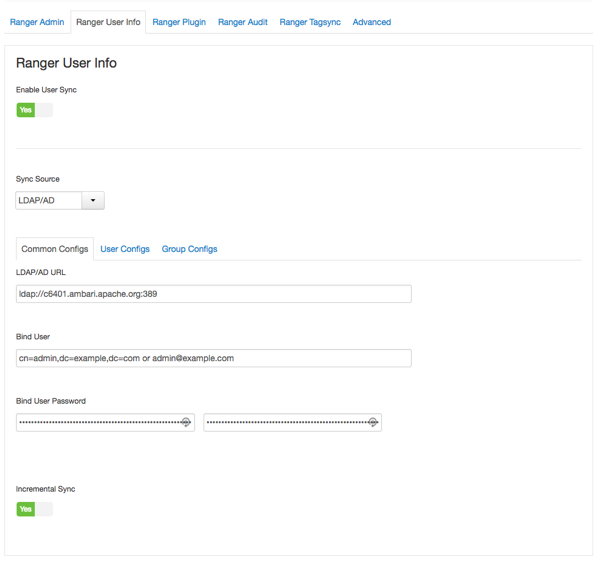Screen dimensions: 600x564
Task: Show the User Configs sub-tab
Action: point(125,249)
